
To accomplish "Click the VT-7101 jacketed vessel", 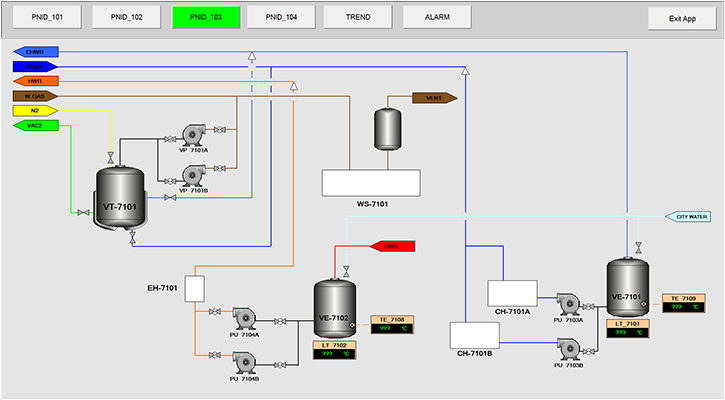I will [x=120, y=199].
